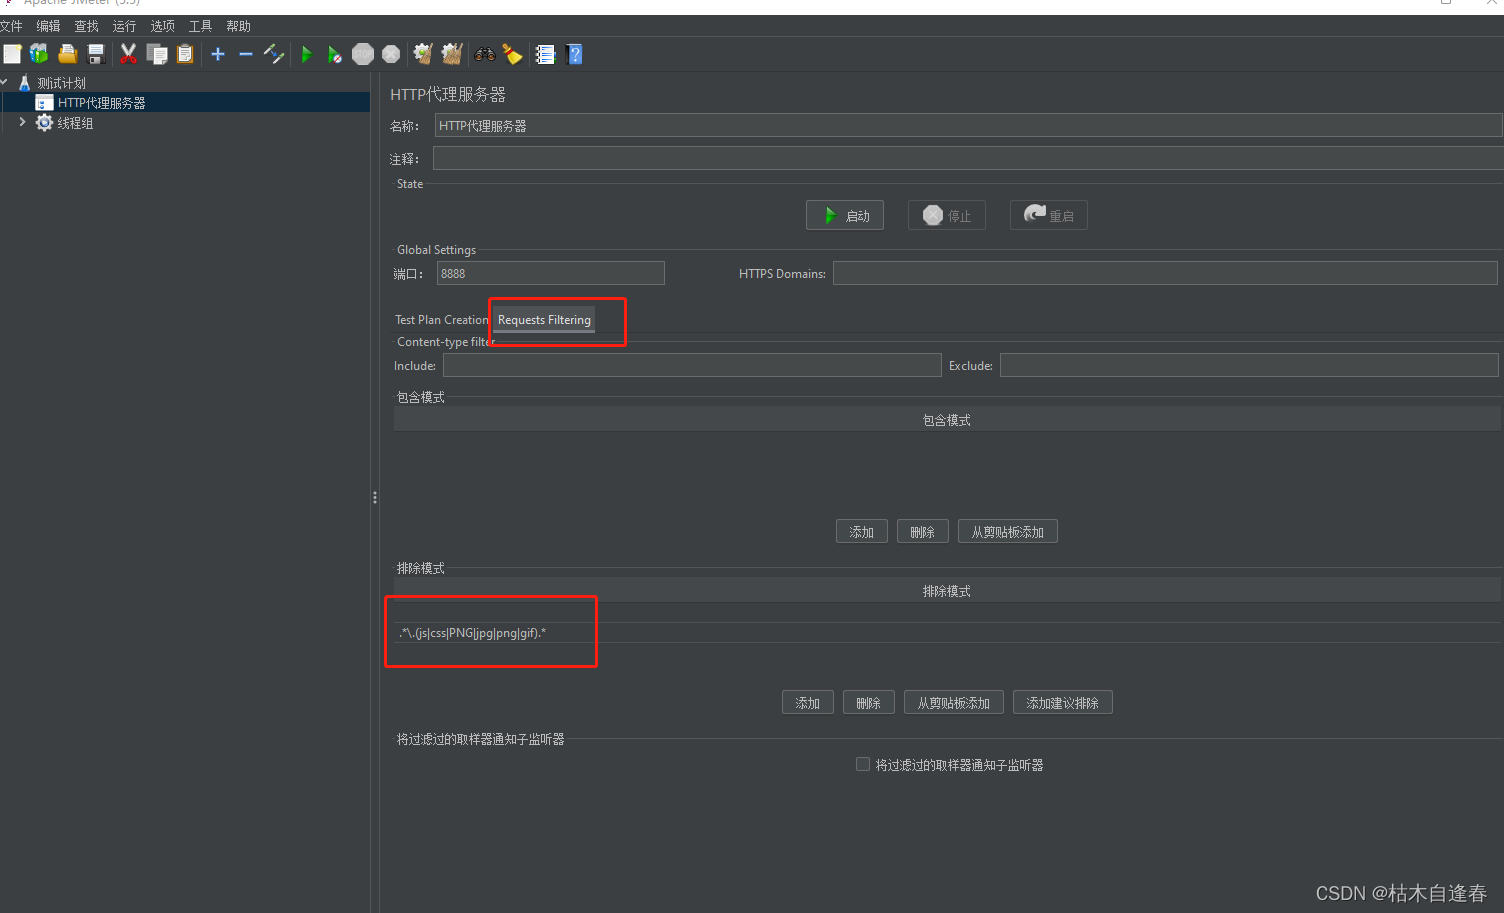Screen dimensions: 1504x913
Task: Click 从剪贴板添加 under exclude patterns
Action: tap(954, 703)
